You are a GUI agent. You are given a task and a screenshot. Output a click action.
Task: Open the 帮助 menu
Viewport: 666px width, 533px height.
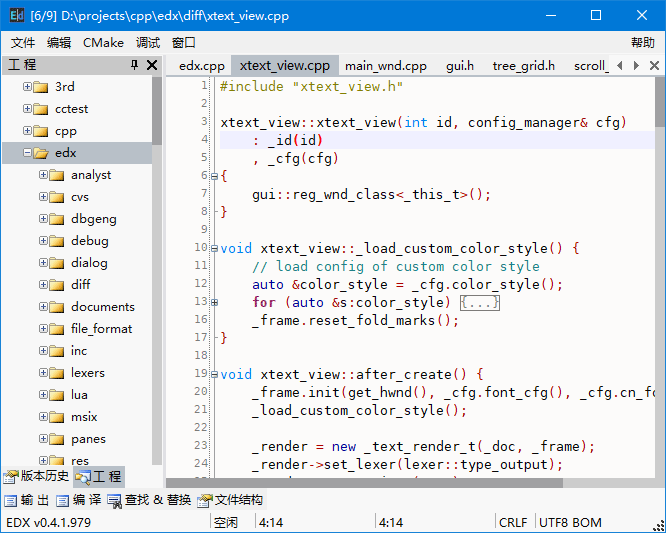click(643, 43)
